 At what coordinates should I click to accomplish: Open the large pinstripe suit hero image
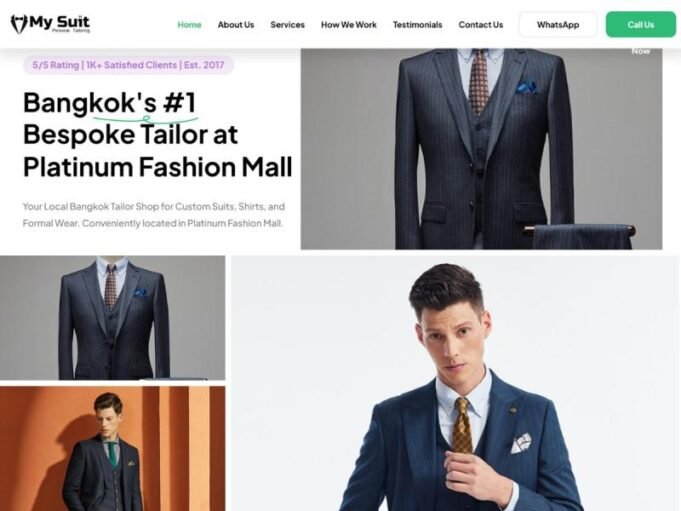pos(481,149)
